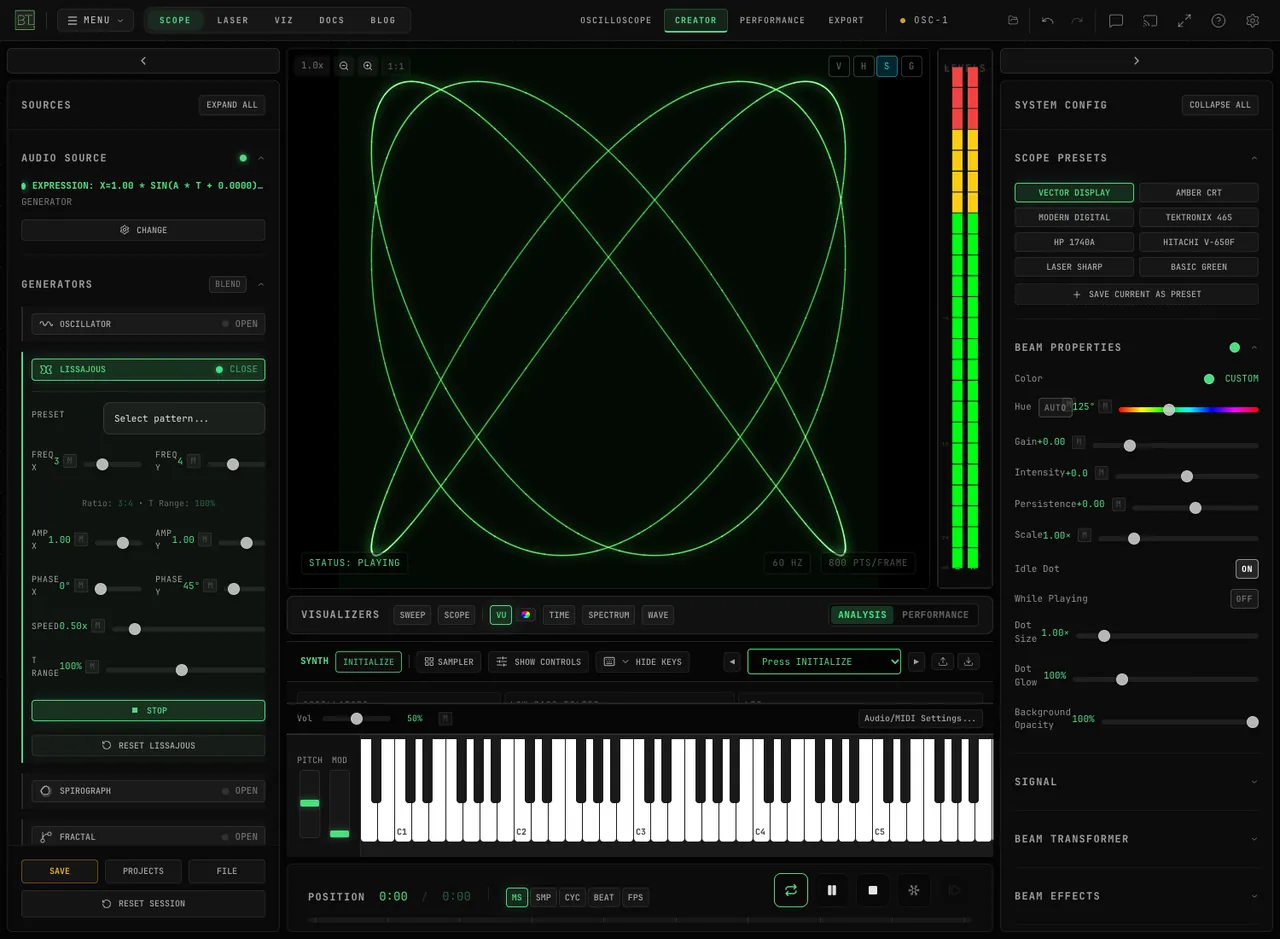Toggle the generators BLEND button

click(228, 285)
